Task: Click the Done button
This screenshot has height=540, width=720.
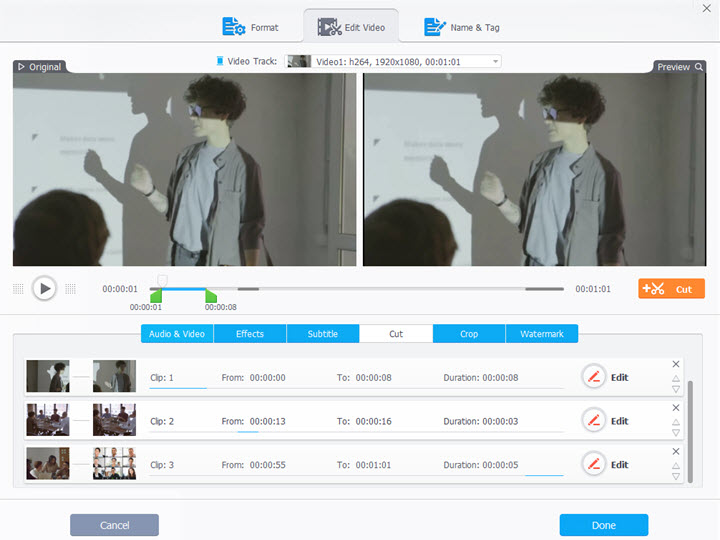Action: point(604,525)
